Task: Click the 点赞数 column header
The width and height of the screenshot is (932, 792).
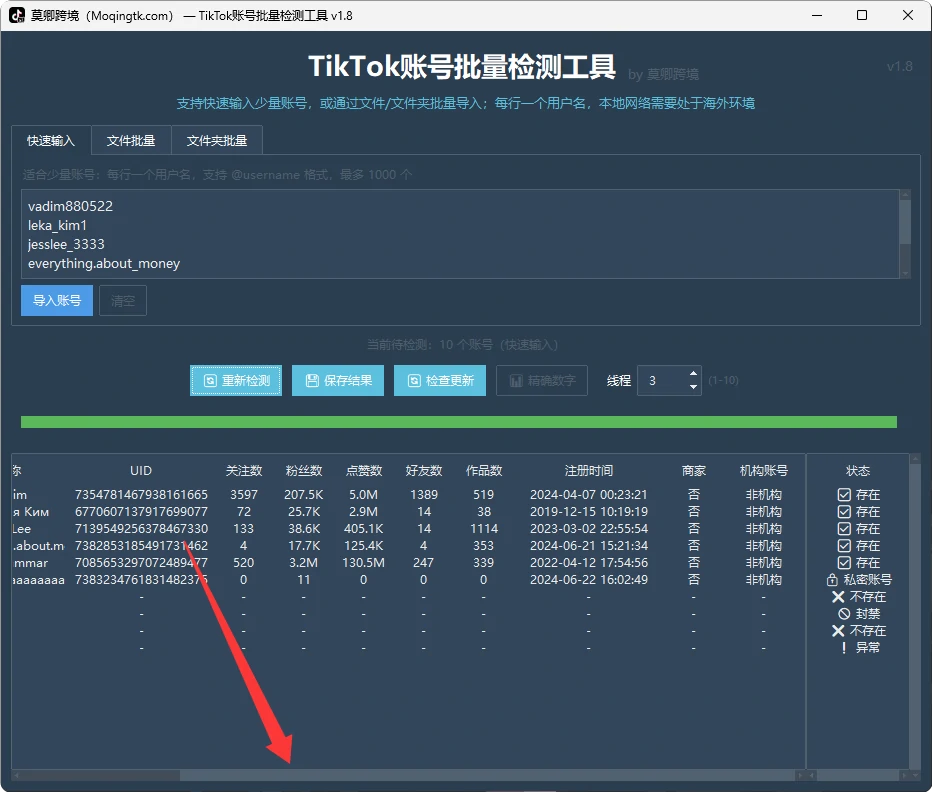Action: (x=364, y=470)
